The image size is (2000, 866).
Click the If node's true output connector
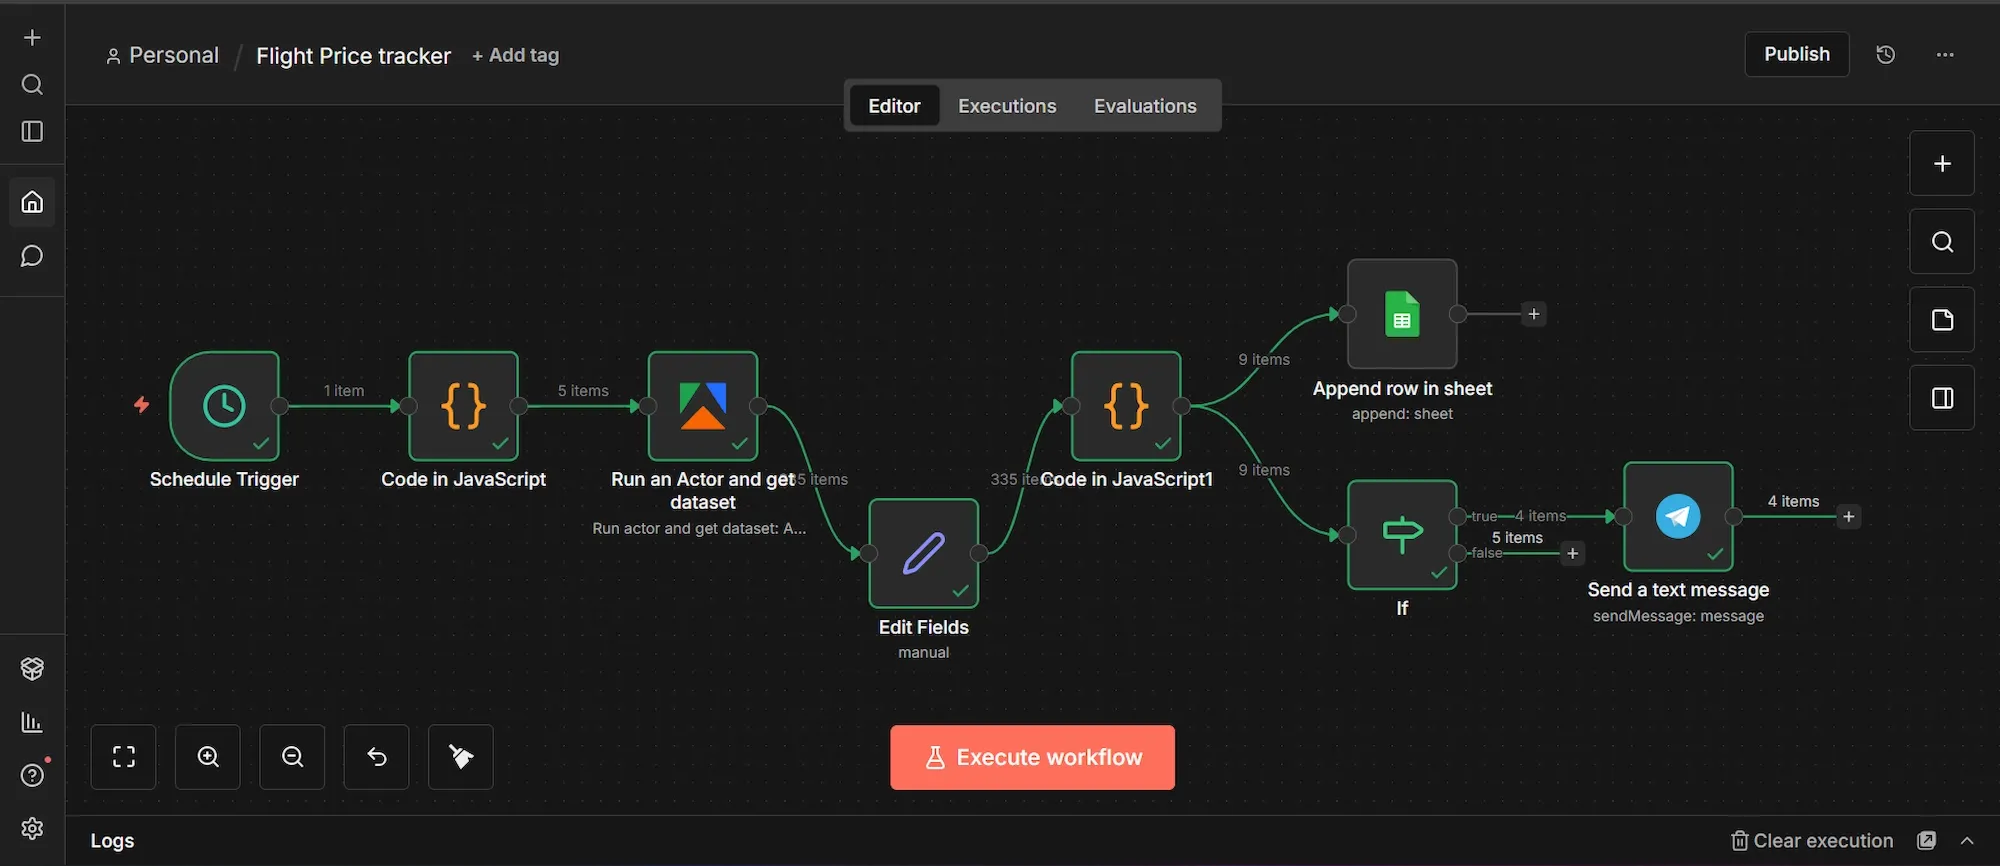[1457, 516]
